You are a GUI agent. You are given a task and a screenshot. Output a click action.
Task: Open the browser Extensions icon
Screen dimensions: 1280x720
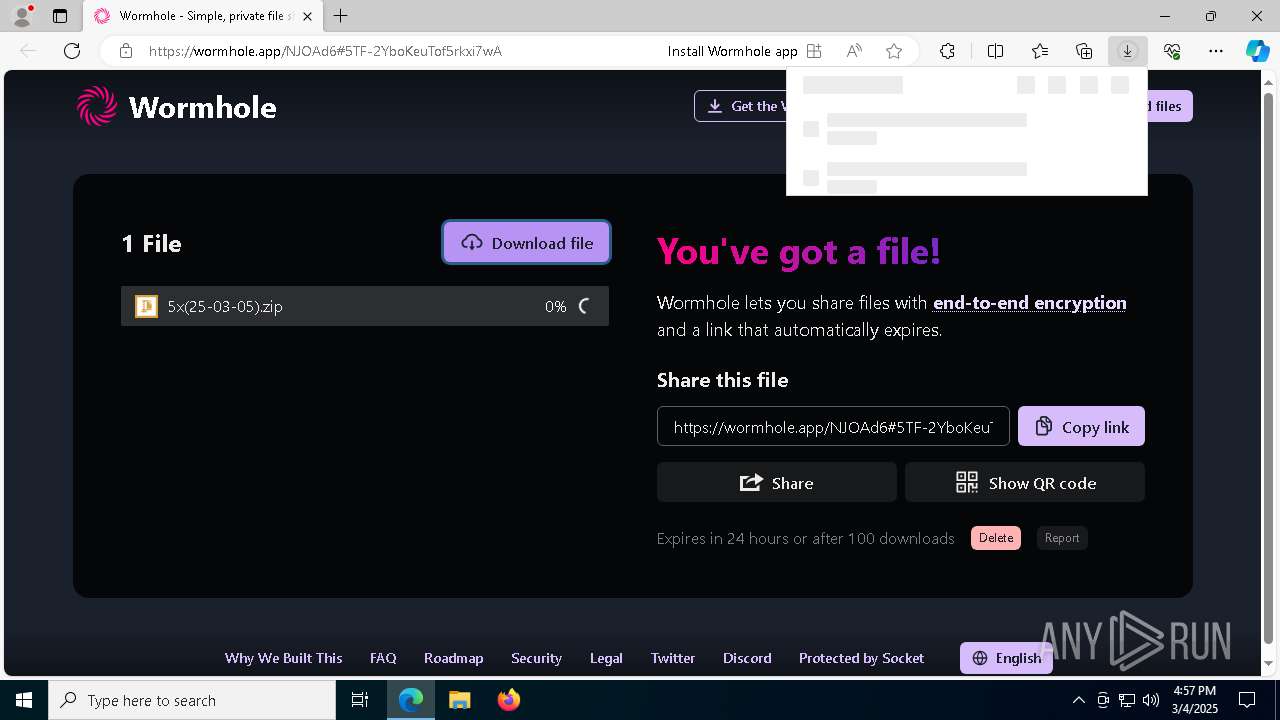[947, 51]
